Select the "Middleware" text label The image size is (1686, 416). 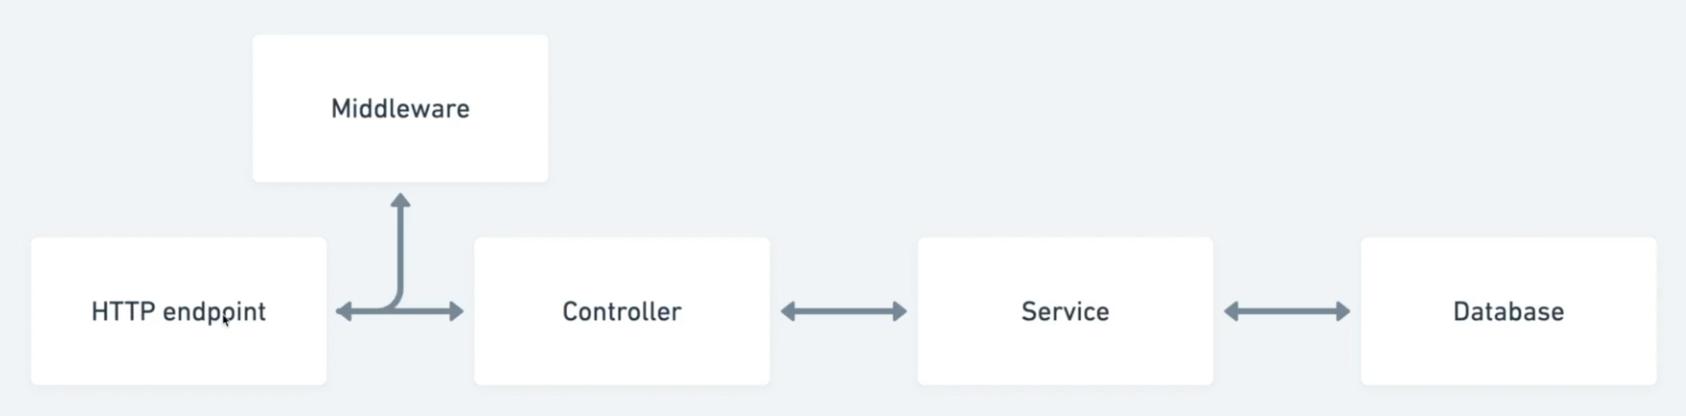pyautogui.click(x=400, y=108)
